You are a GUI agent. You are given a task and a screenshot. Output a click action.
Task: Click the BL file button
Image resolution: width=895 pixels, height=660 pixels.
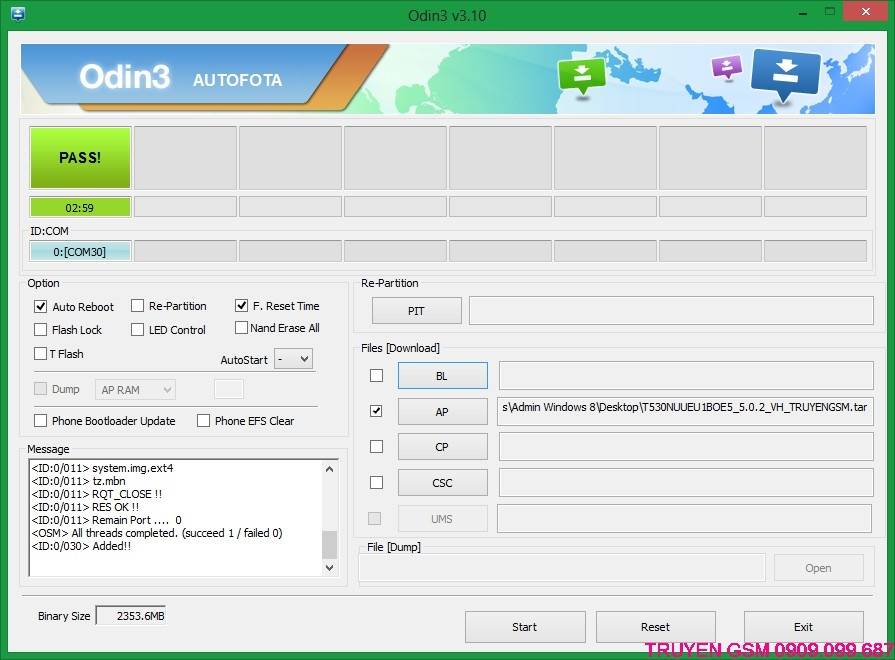tap(442, 376)
